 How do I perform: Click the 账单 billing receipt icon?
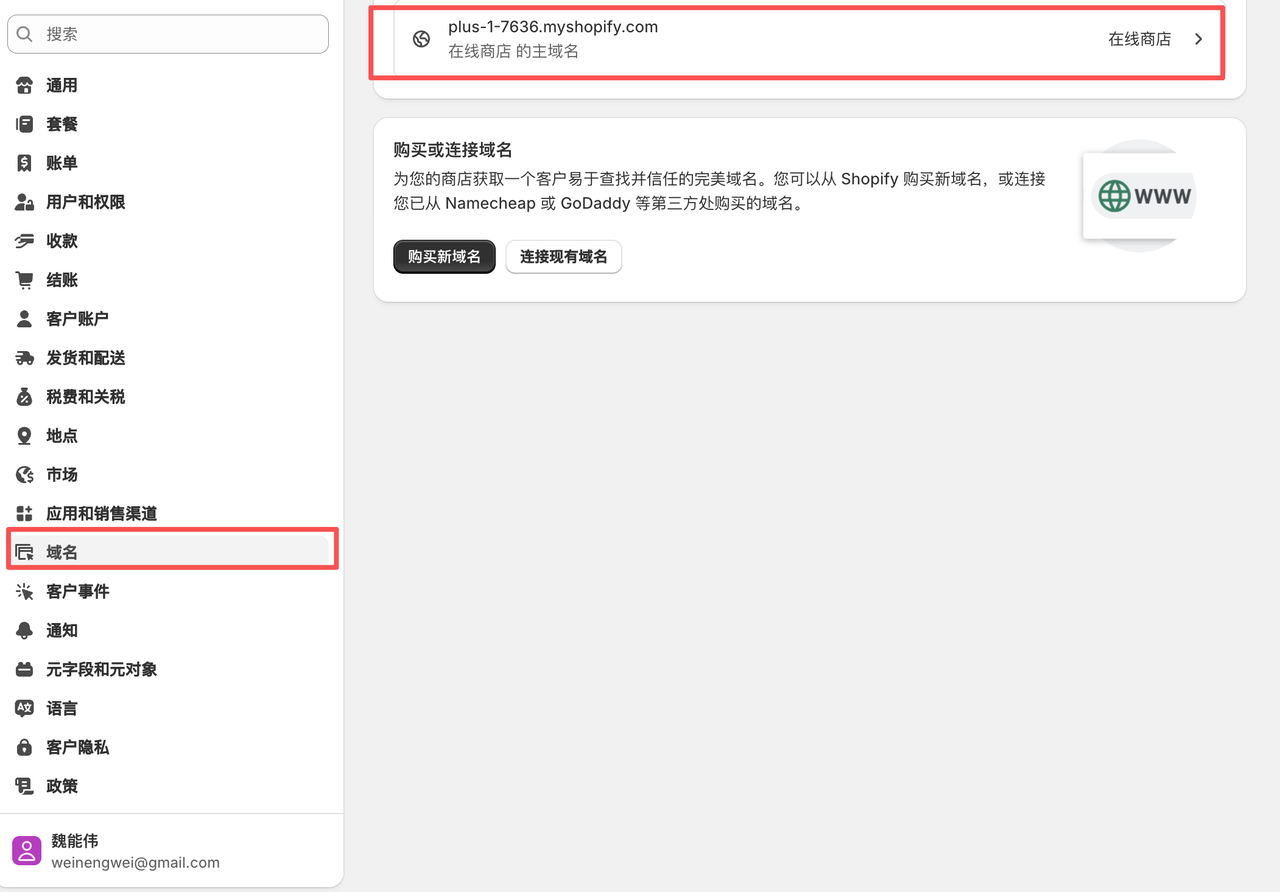point(25,164)
